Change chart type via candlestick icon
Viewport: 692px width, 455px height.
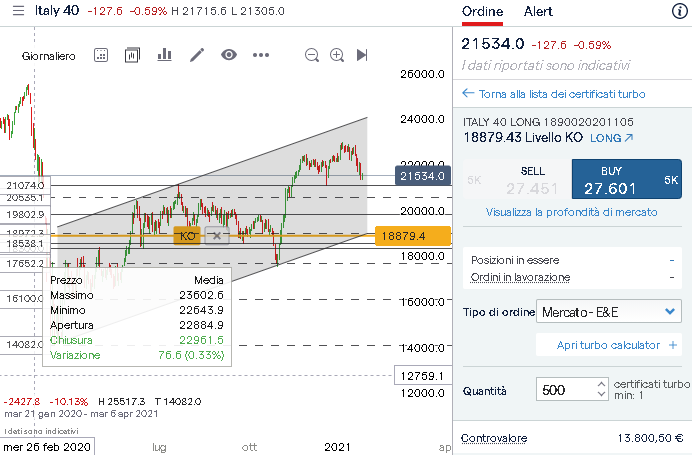click(132, 55)
